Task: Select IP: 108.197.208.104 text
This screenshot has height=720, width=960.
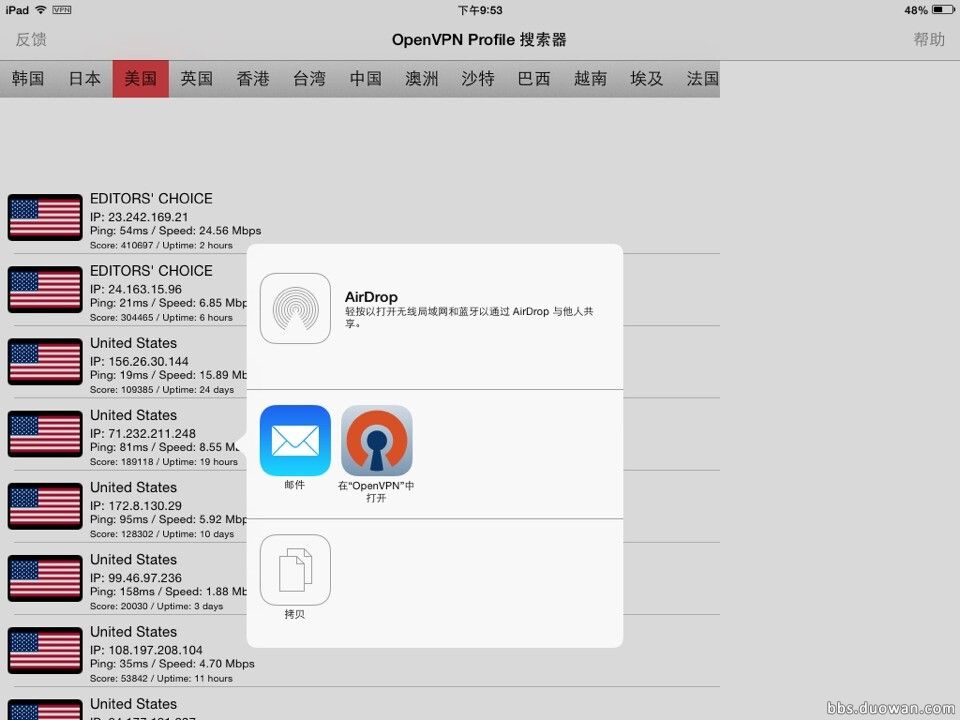Action: tap(146, 651)
